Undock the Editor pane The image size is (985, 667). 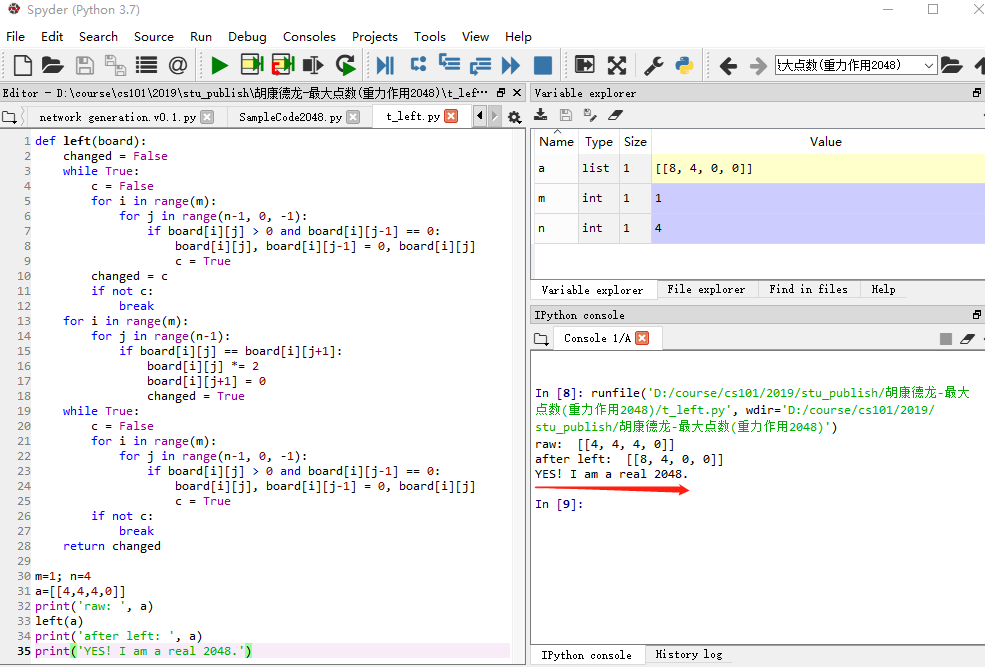tap(501, 92)
